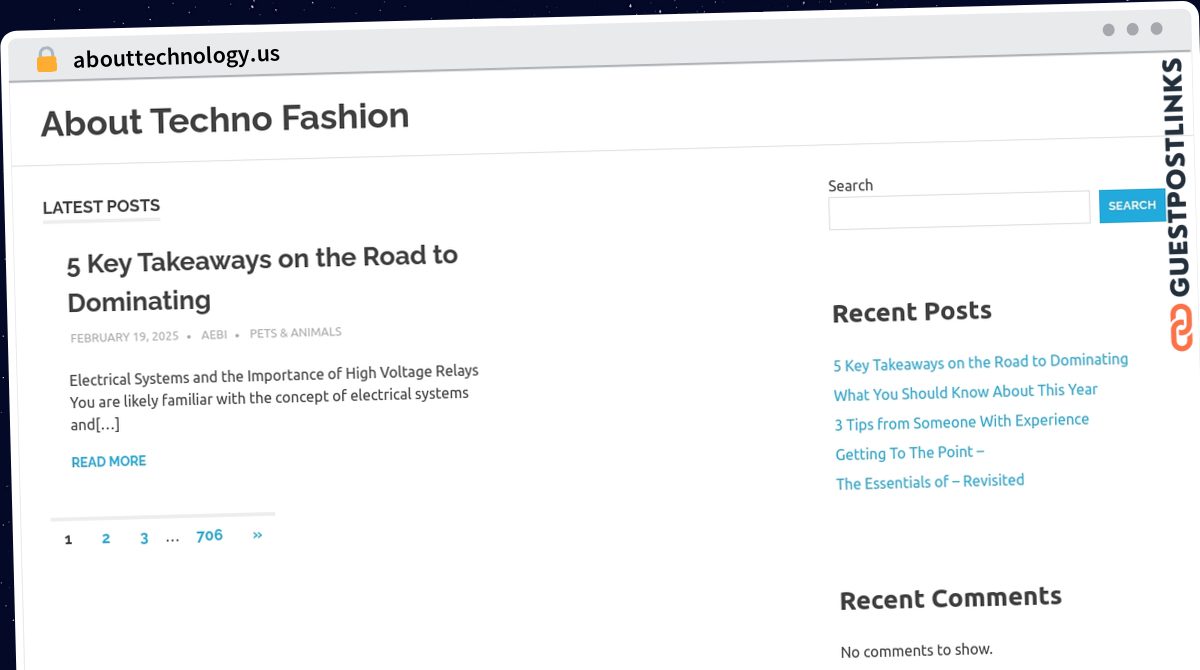Click the orange padlock icon
Viewport: 1200px width, 670px height.
click(46, 60)
